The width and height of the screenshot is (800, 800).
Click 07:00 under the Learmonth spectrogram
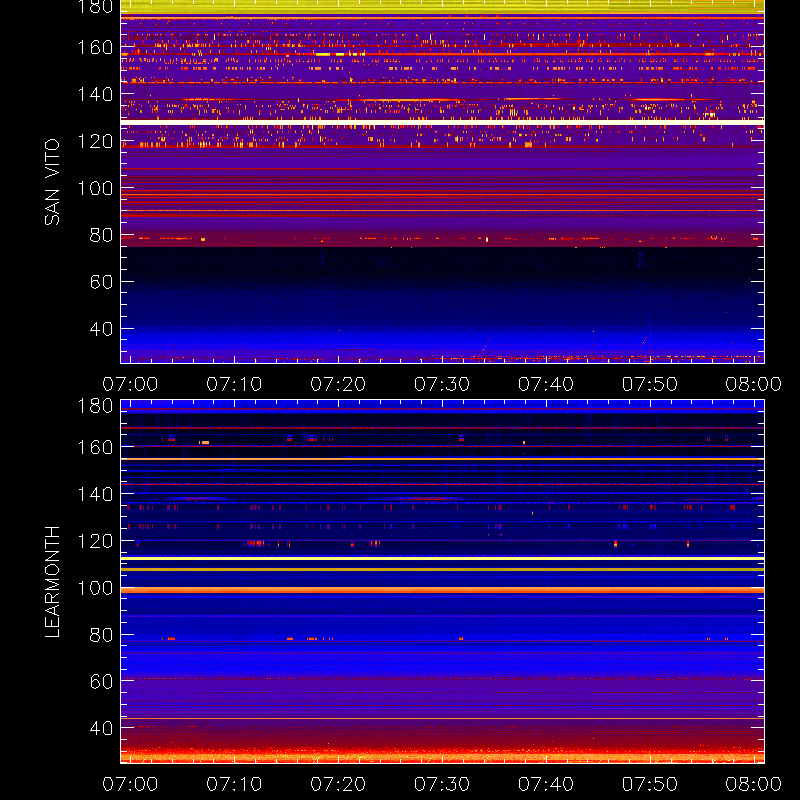[130, 784]
